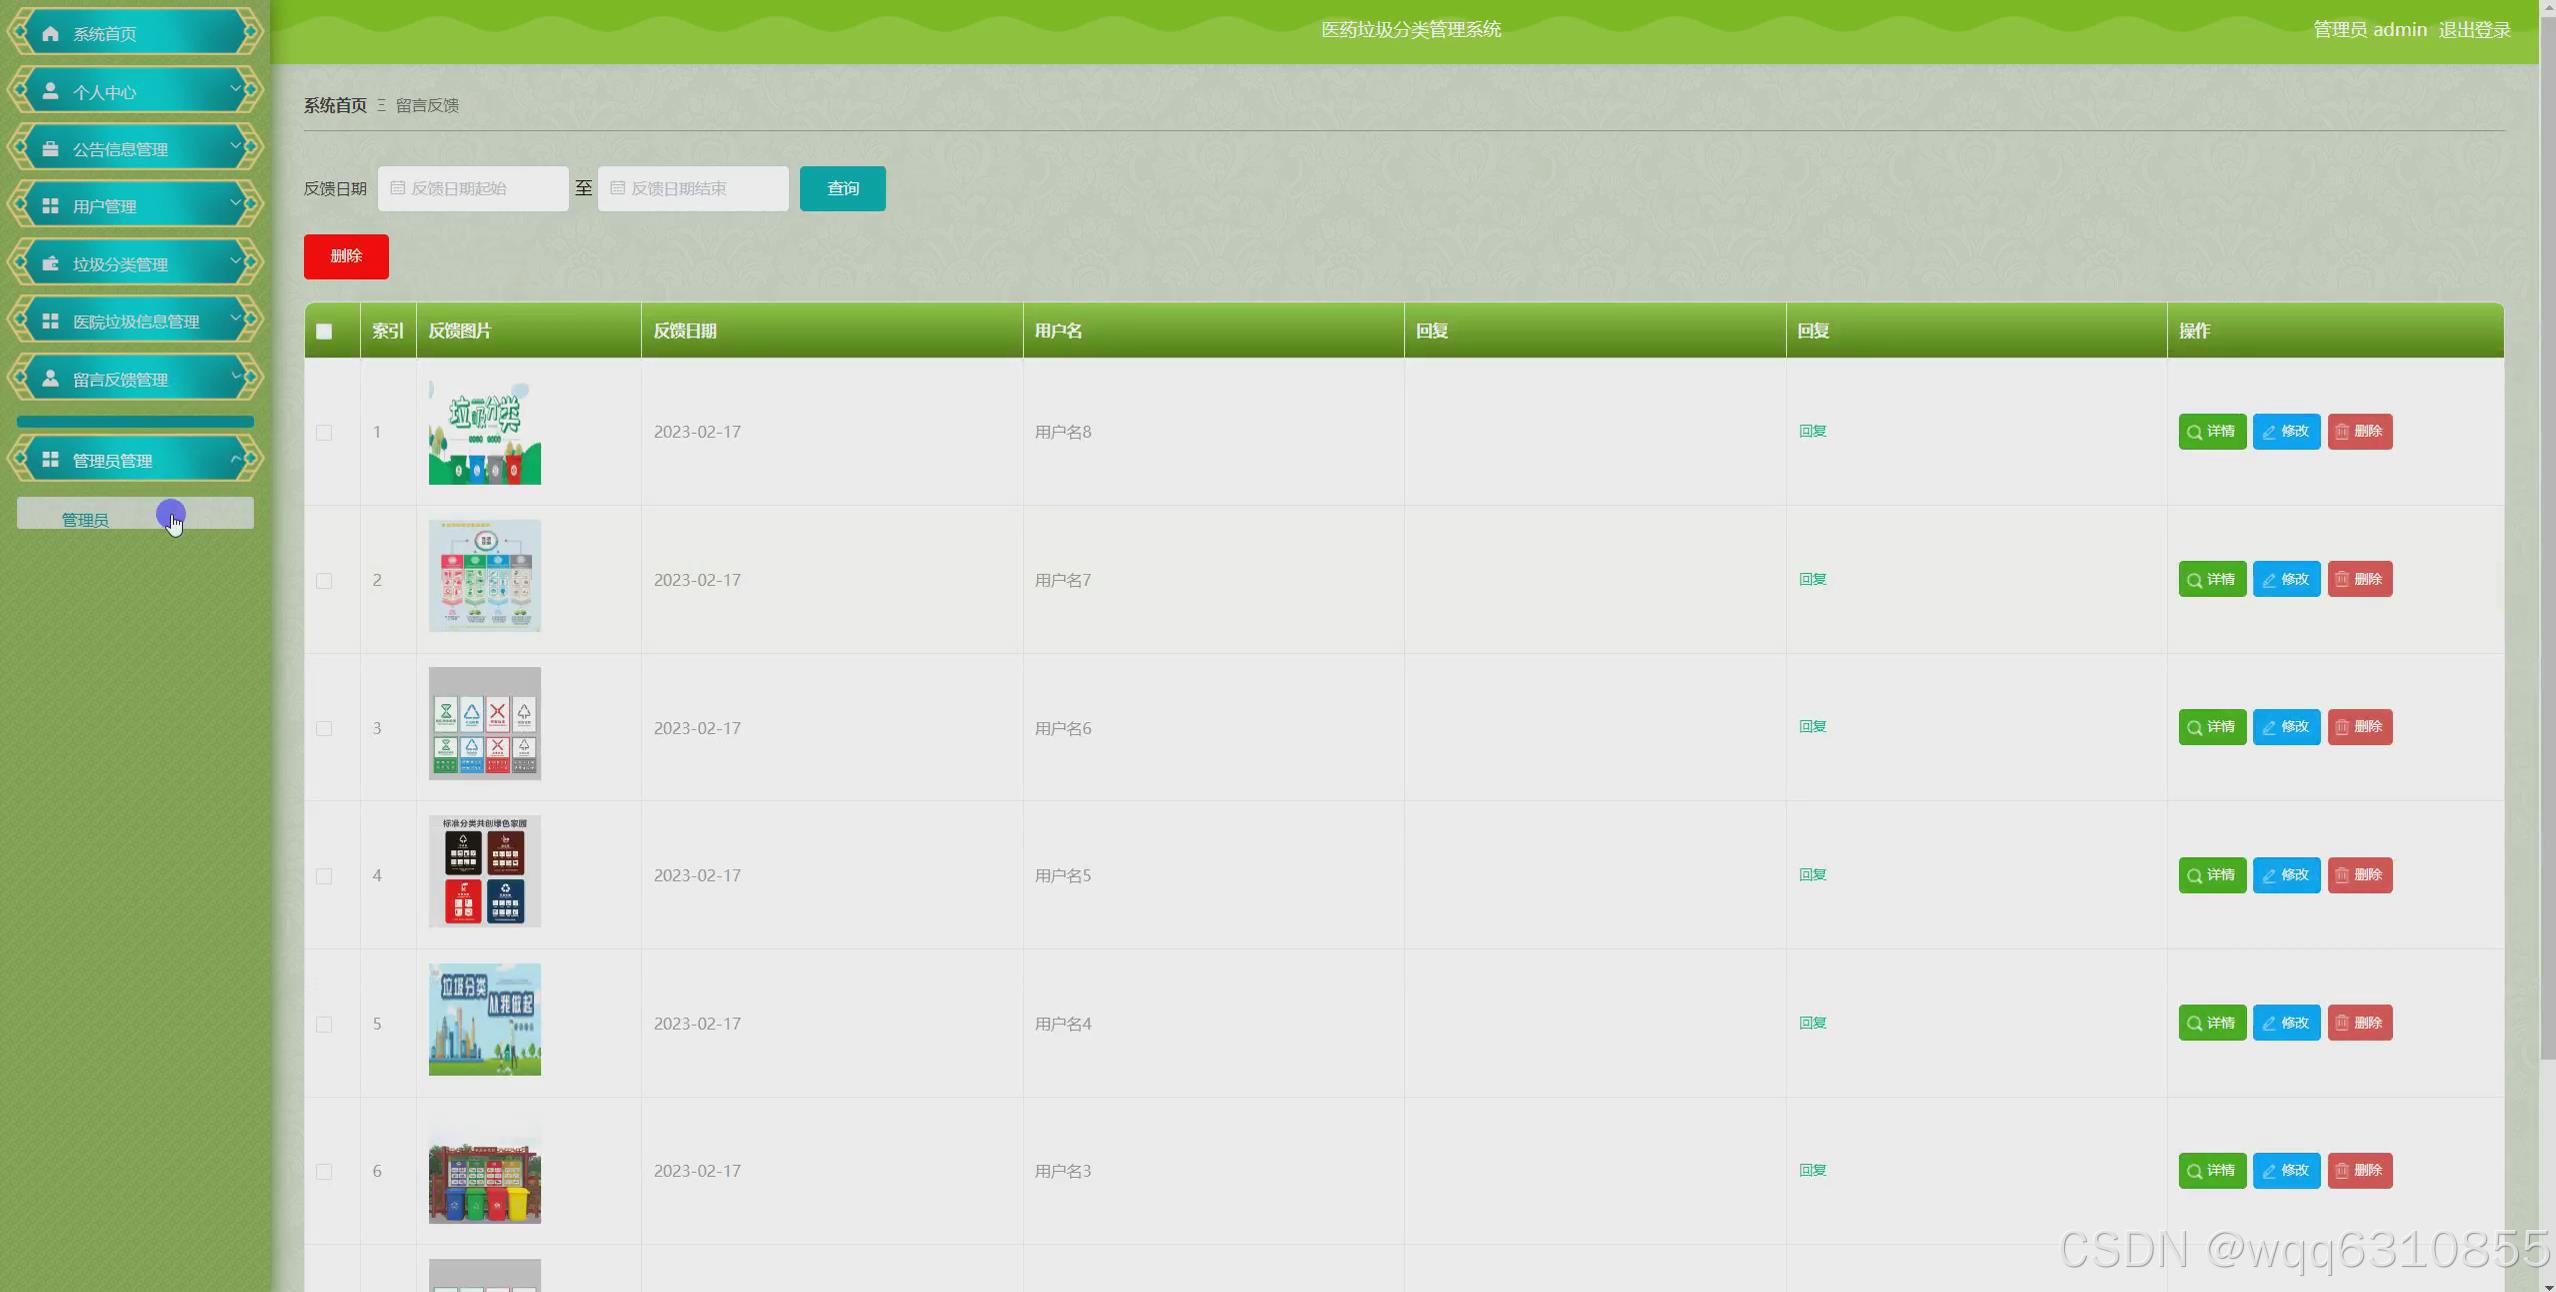Click magnifier icon on 详情 for 用户名7
Image resolution: width=2556 pixels, height=1292 pixels.
tap(2195, 580)
